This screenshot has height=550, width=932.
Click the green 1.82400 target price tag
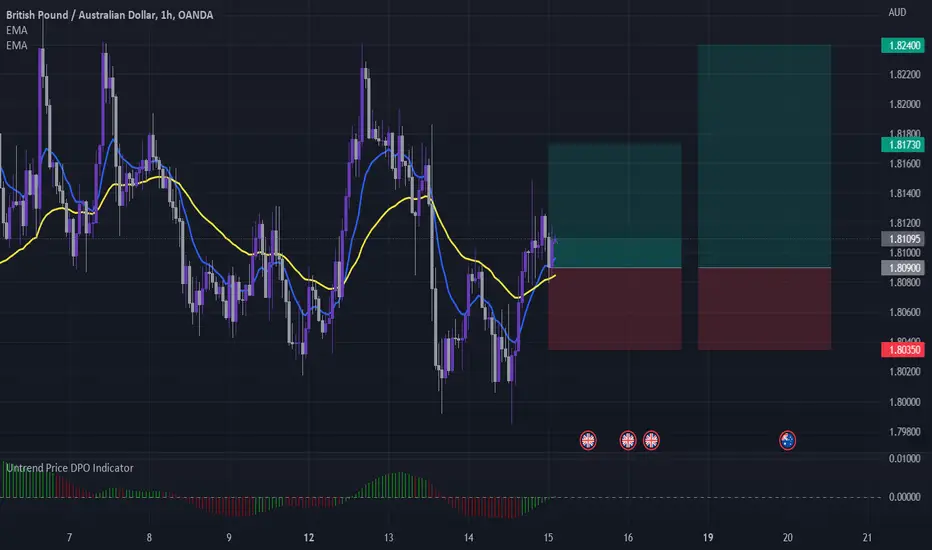point(903,45)
